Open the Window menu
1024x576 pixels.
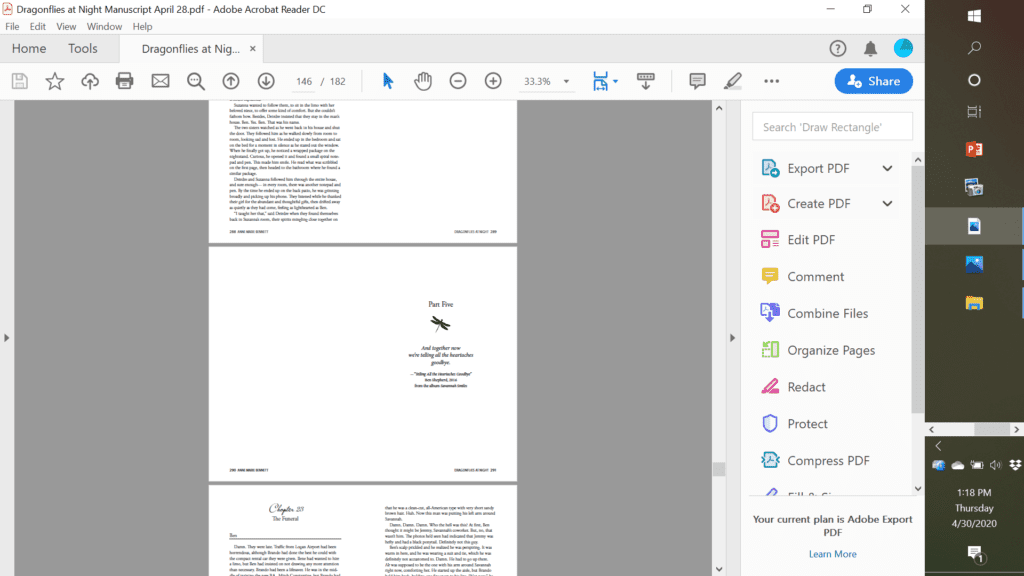(104, 27)
